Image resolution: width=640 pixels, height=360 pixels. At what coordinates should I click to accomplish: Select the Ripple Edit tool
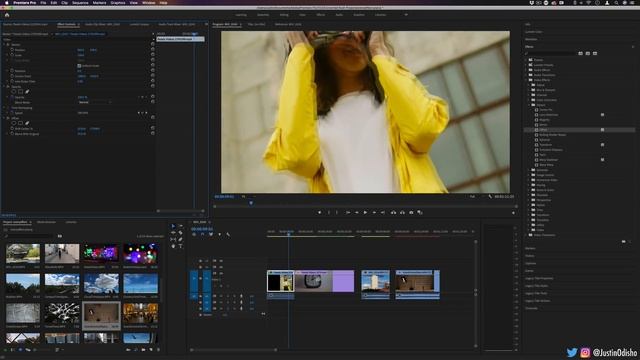point(173,233)
